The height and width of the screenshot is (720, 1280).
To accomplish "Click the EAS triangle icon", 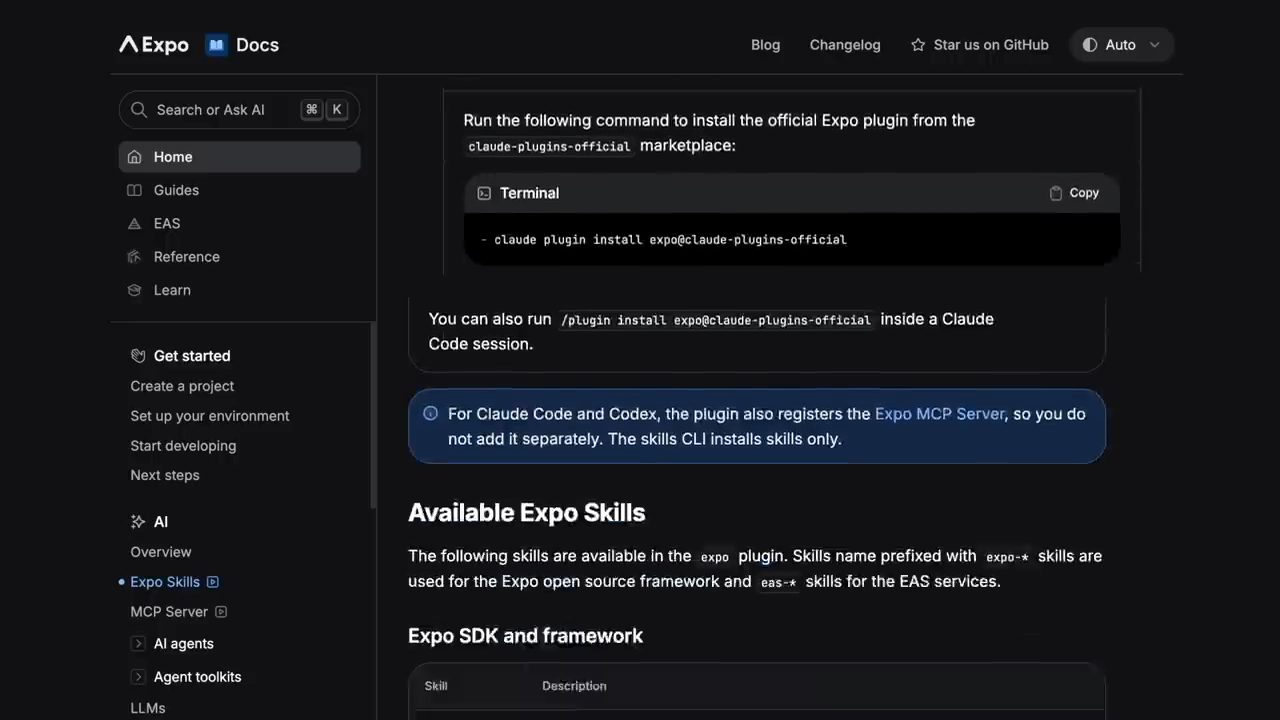I will 135,223.
